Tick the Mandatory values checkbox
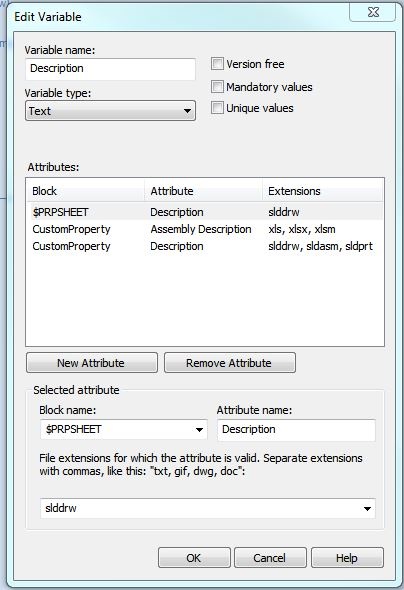Image resolution: width=404 pixels, height=590 pixels. (x=217, y=87)
